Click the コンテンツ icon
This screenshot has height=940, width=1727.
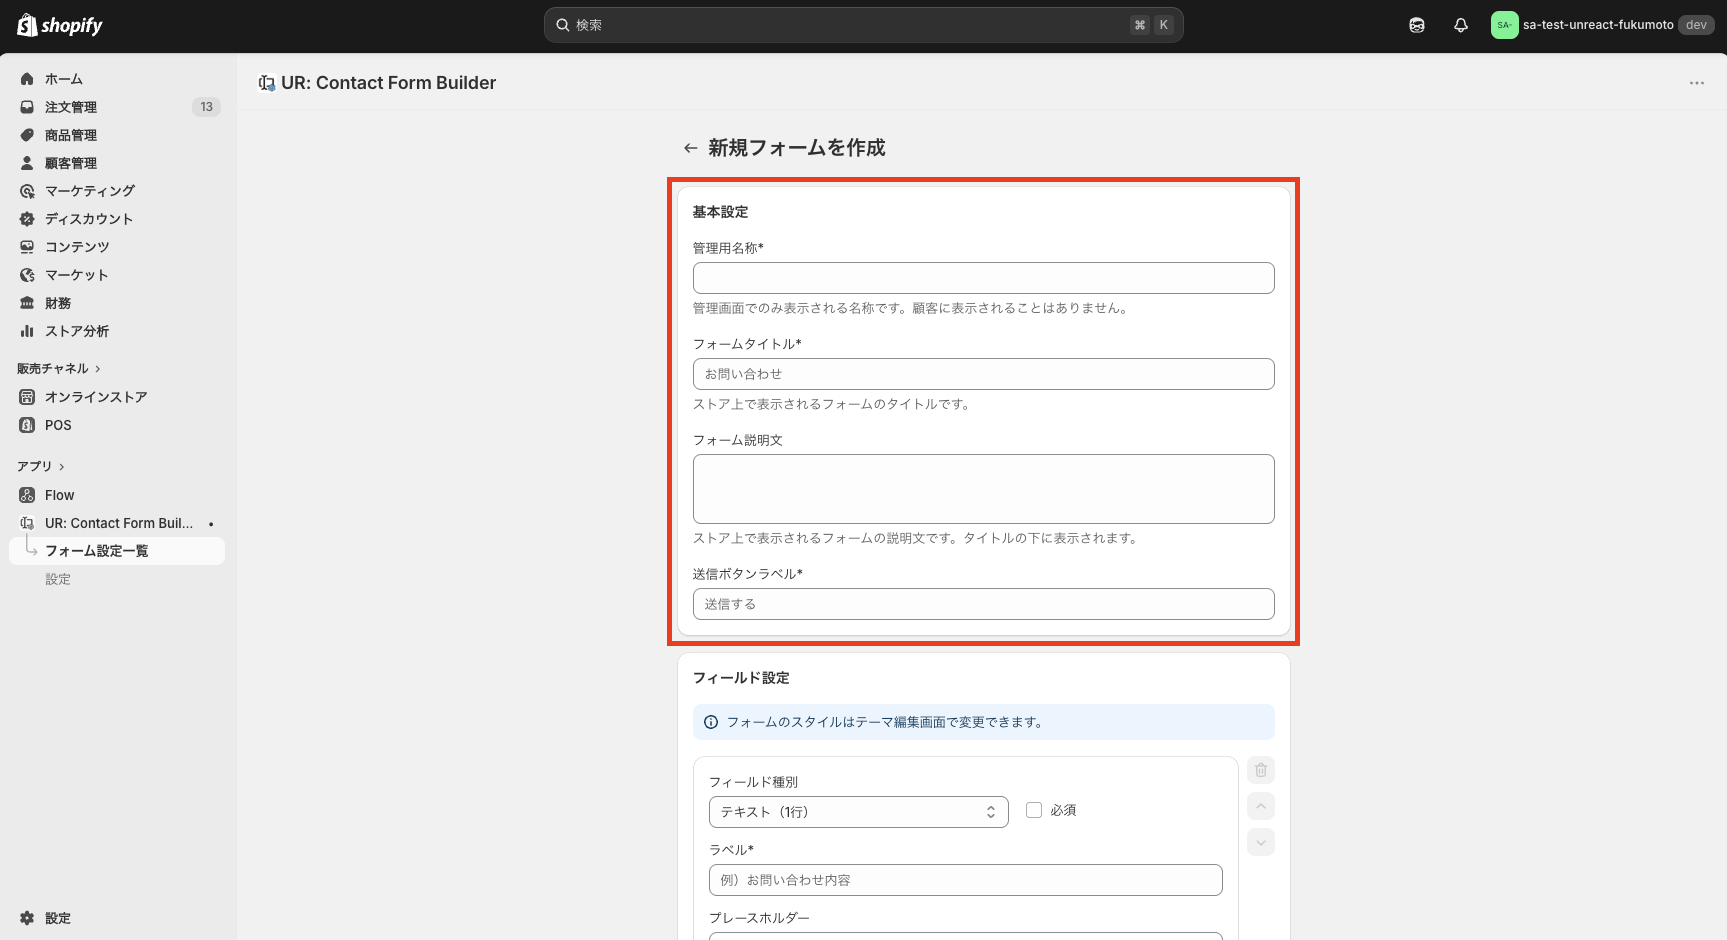click(27, 247)
